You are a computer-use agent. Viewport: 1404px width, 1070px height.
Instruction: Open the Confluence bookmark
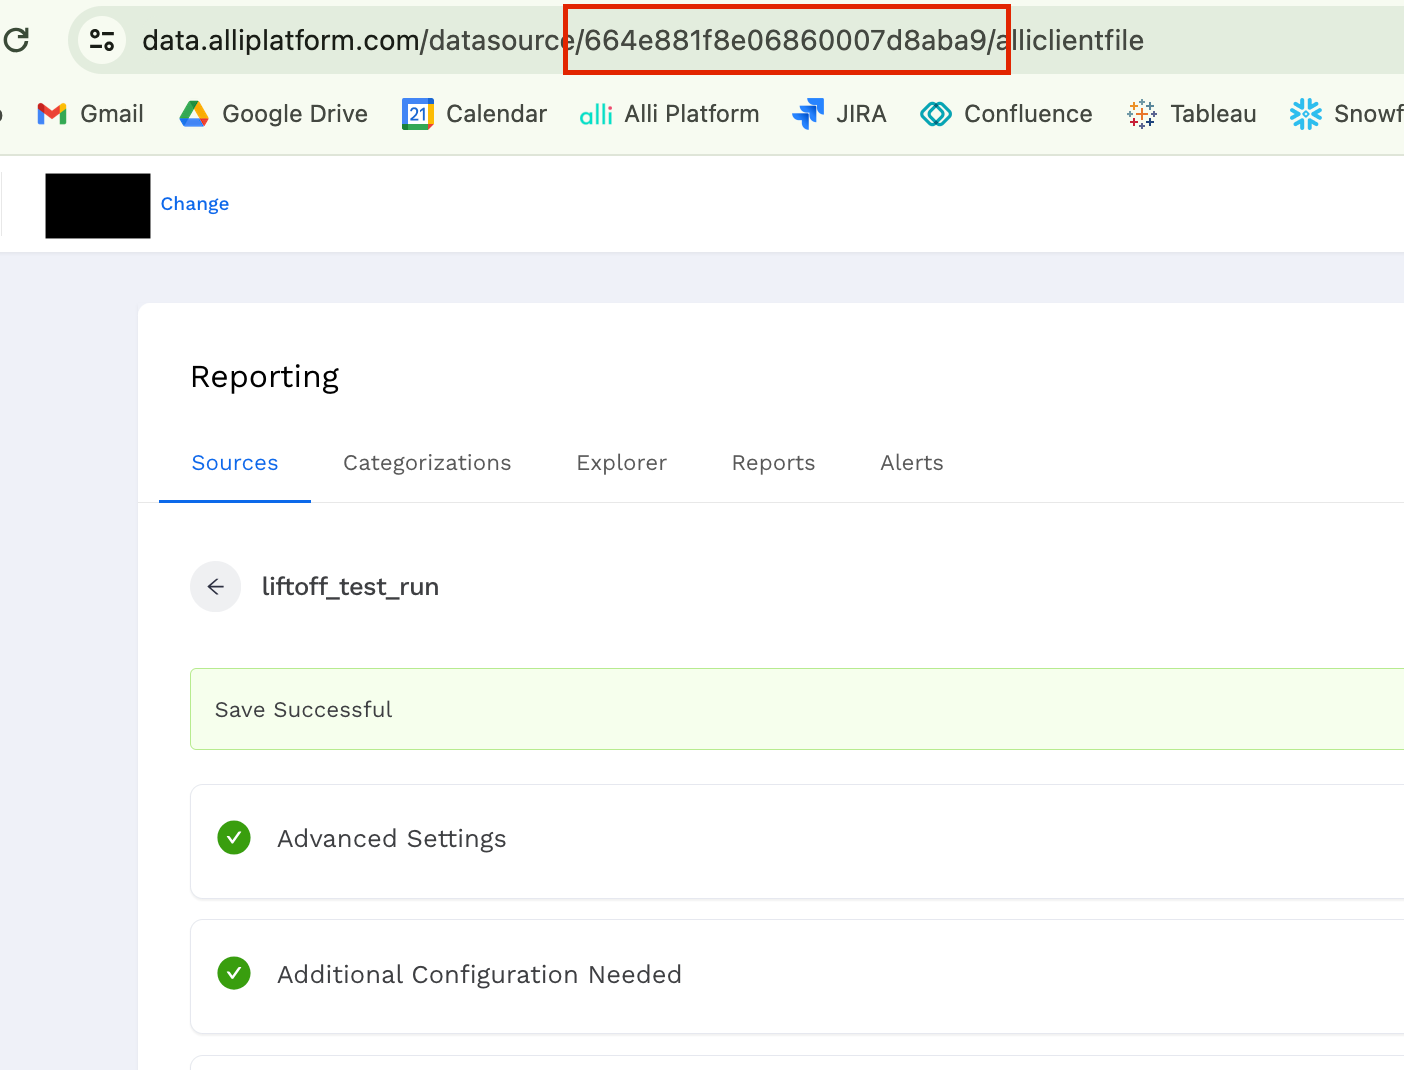[x=1006, y=114]
